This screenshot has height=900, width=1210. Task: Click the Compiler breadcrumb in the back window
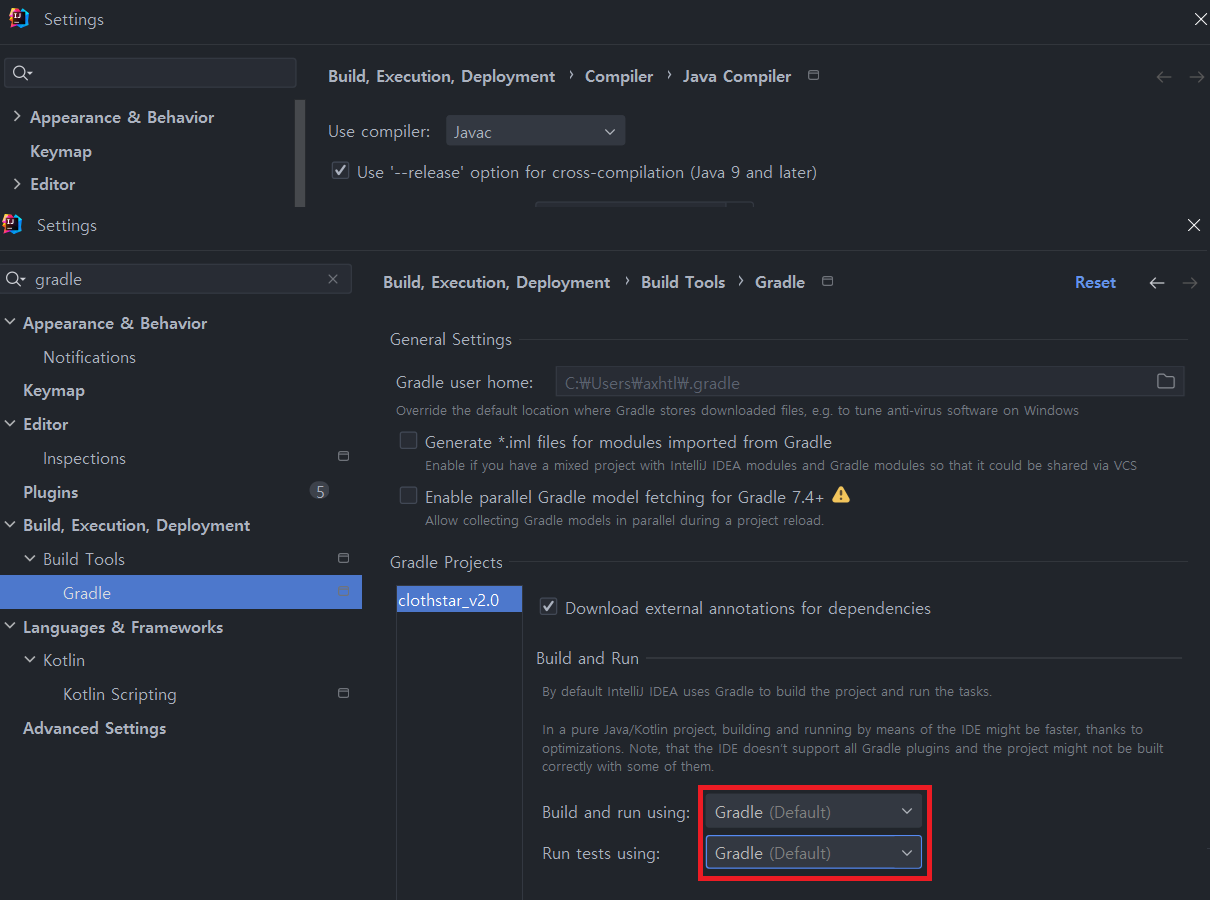(619, 76)
